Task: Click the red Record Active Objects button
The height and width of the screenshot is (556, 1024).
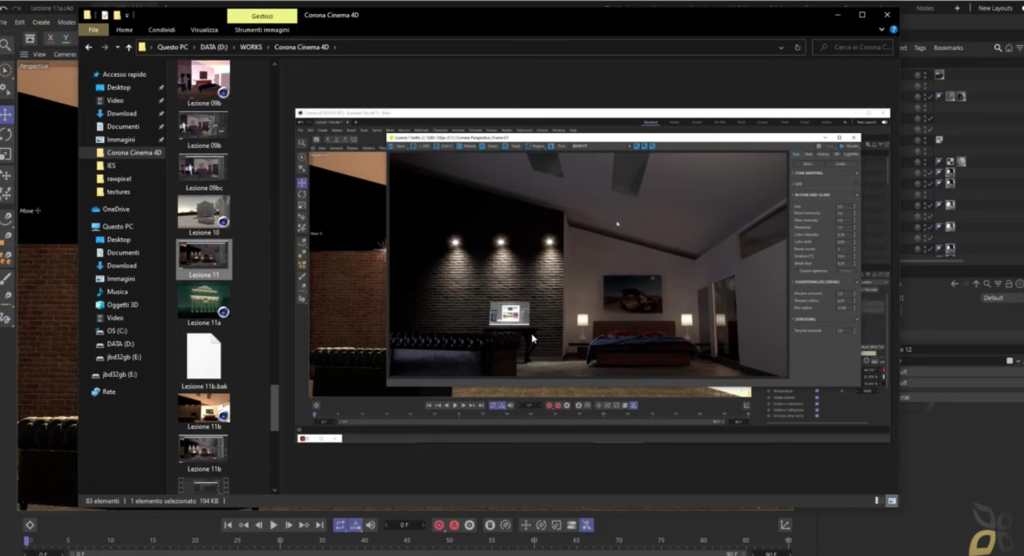Action: (x=439, y=525)
